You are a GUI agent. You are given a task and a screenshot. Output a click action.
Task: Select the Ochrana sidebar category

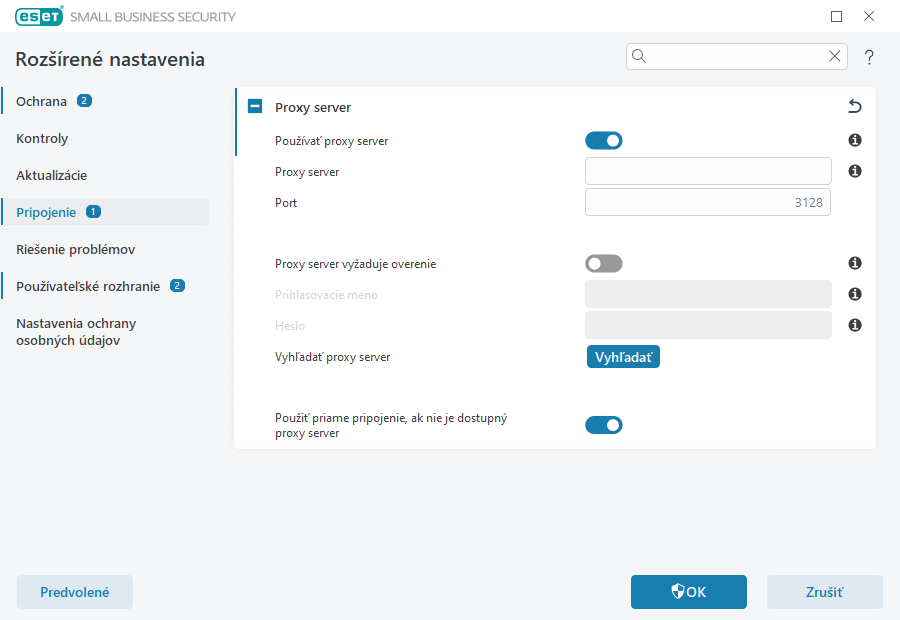42,100
